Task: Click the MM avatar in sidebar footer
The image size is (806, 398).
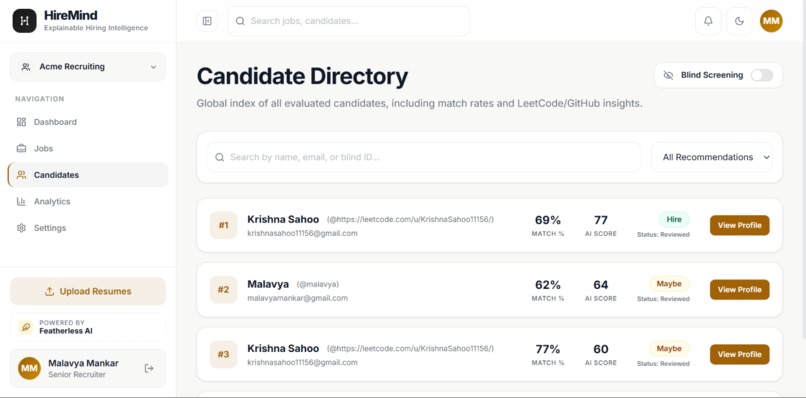Action: tap(29, 368)
